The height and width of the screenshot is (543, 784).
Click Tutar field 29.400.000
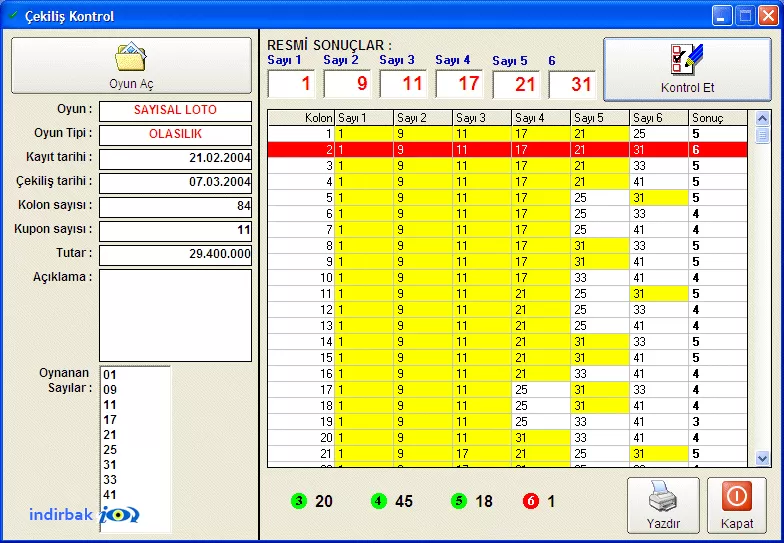point(176,255)
